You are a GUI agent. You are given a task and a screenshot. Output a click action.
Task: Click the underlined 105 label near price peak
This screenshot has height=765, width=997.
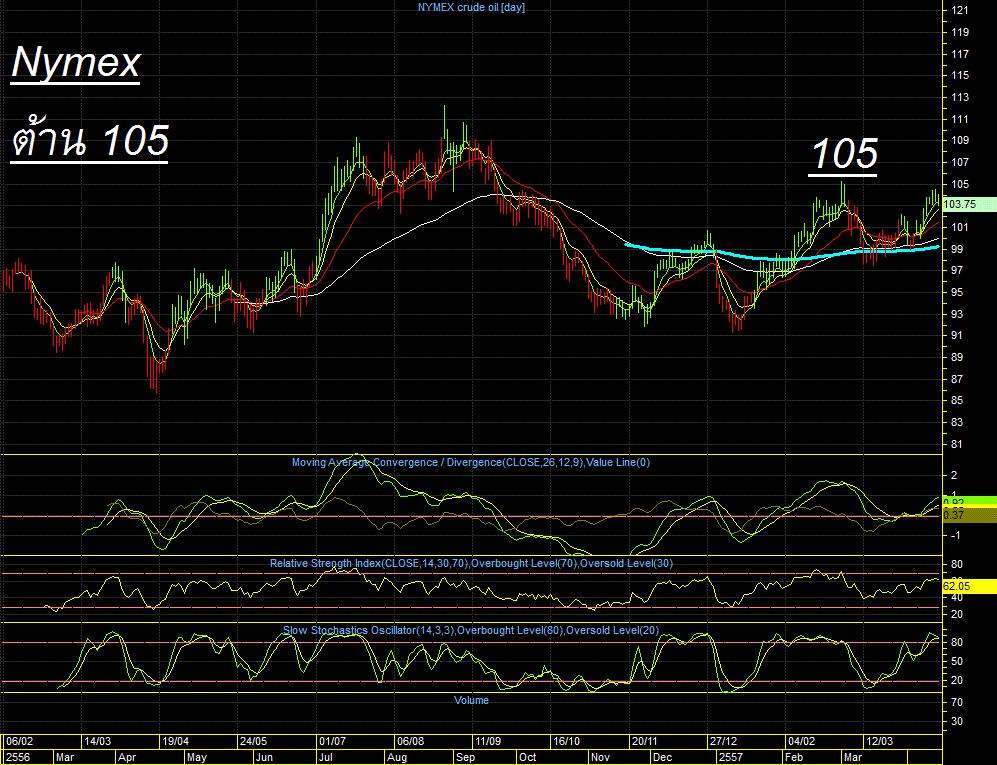843,155
